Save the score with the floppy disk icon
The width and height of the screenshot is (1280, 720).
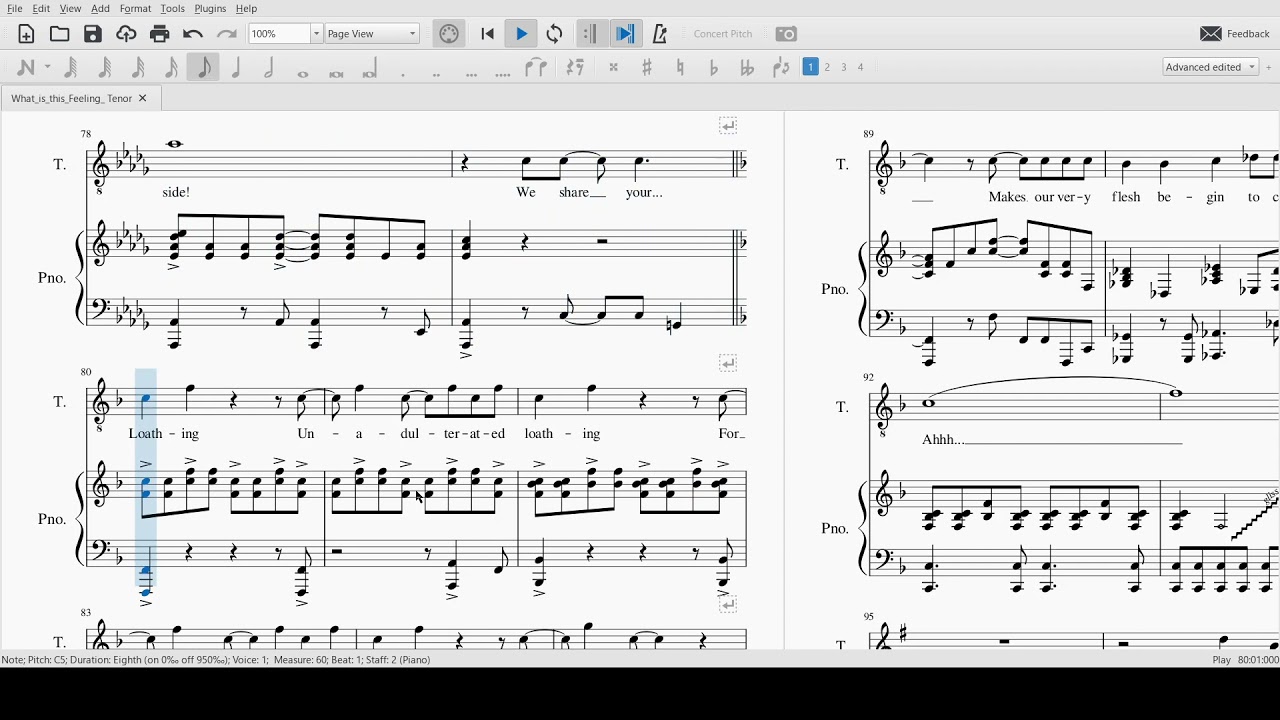click(x=93, y=34)
